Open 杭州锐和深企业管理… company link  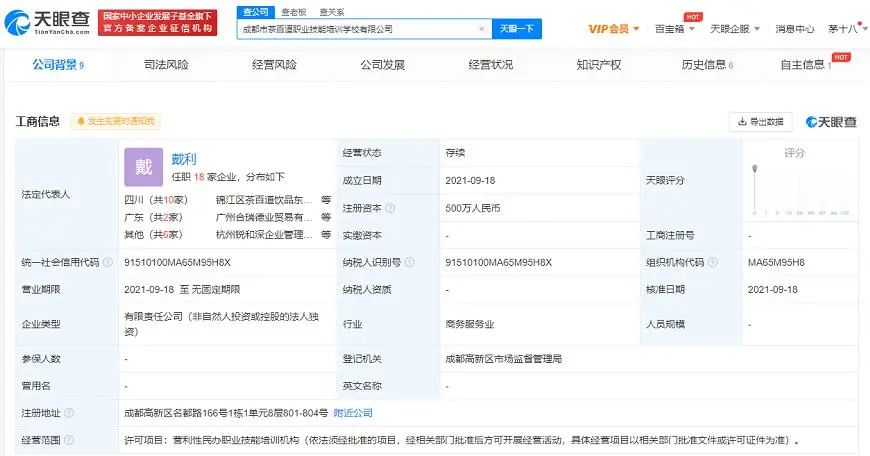[x=264, y=235]
